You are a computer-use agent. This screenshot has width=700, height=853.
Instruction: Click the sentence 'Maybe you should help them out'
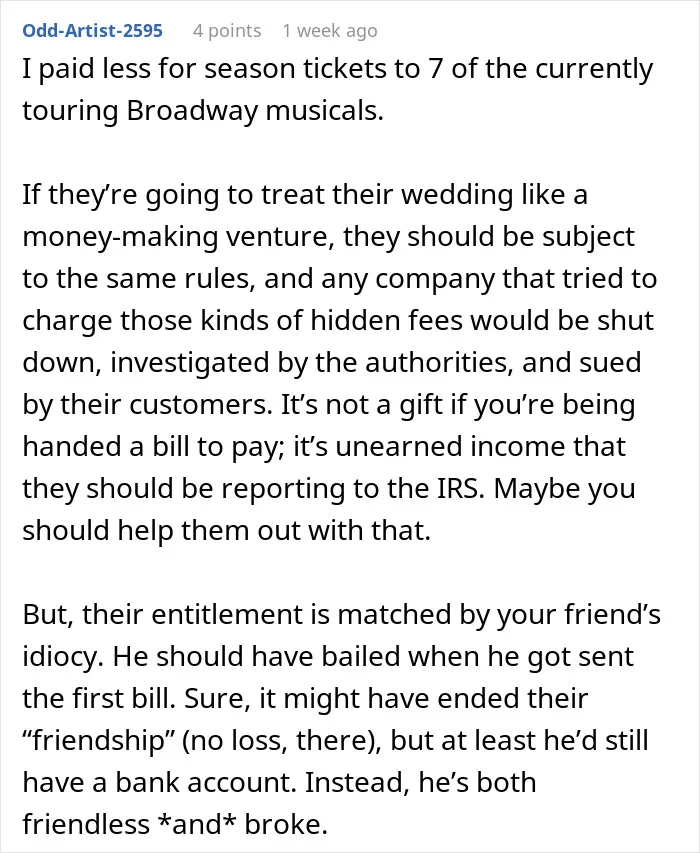click(329, 509)
